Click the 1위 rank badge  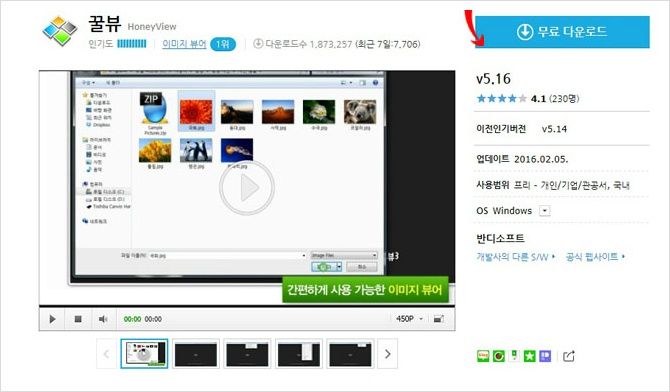[223, 44]
